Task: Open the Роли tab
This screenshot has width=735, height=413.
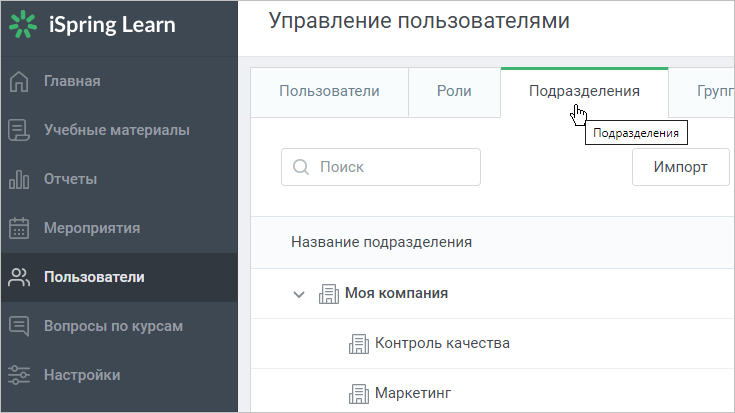Action: [454, 92]
